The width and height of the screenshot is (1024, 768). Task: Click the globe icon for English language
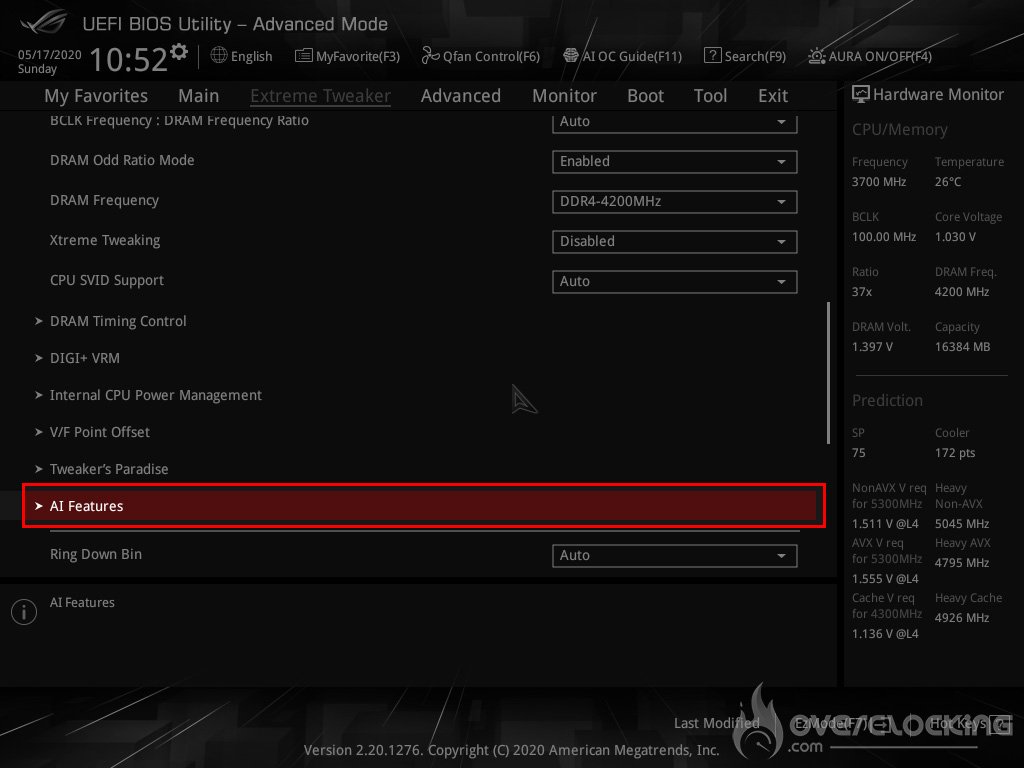[219, 56]
